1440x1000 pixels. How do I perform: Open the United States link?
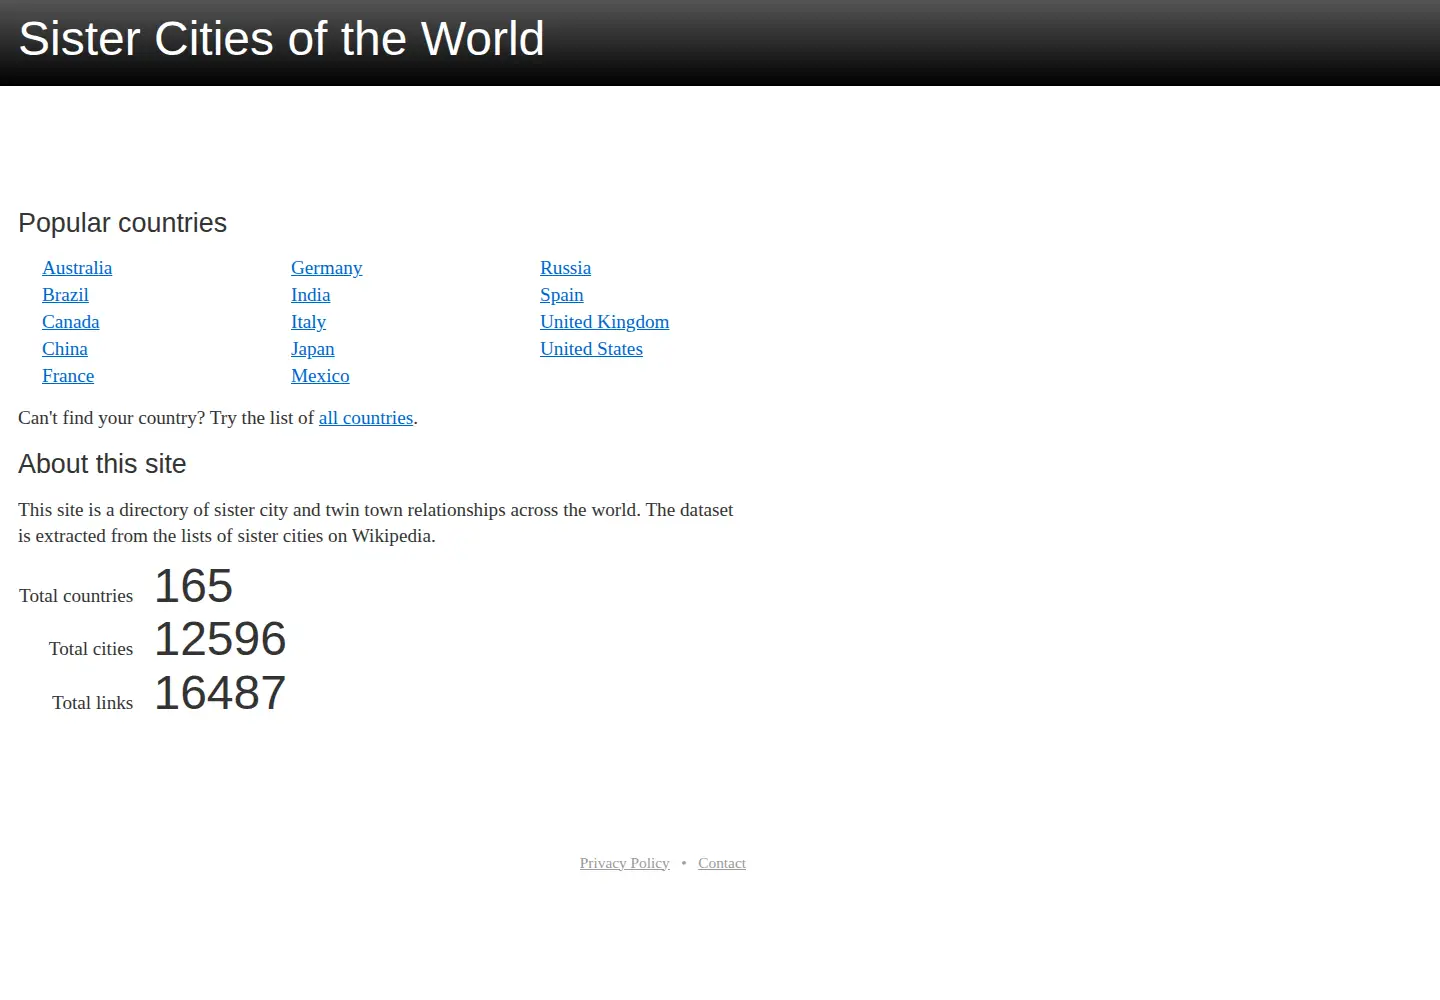[591, 349]
